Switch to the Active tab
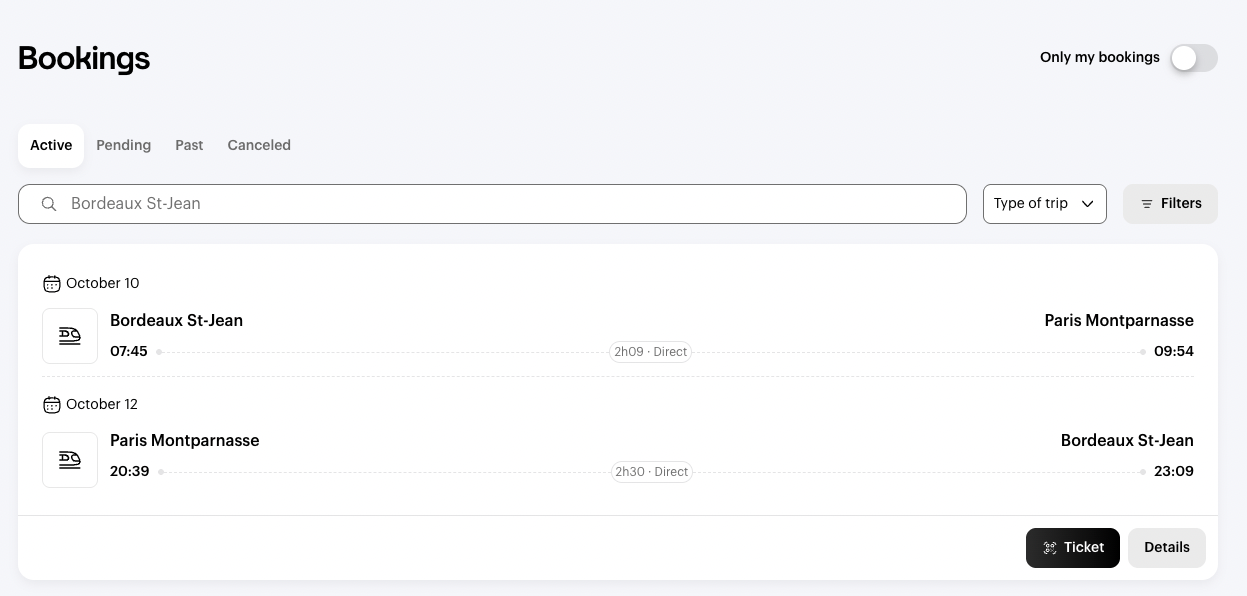Screen dimensions: 1247x596 click(x=51, y=145)
